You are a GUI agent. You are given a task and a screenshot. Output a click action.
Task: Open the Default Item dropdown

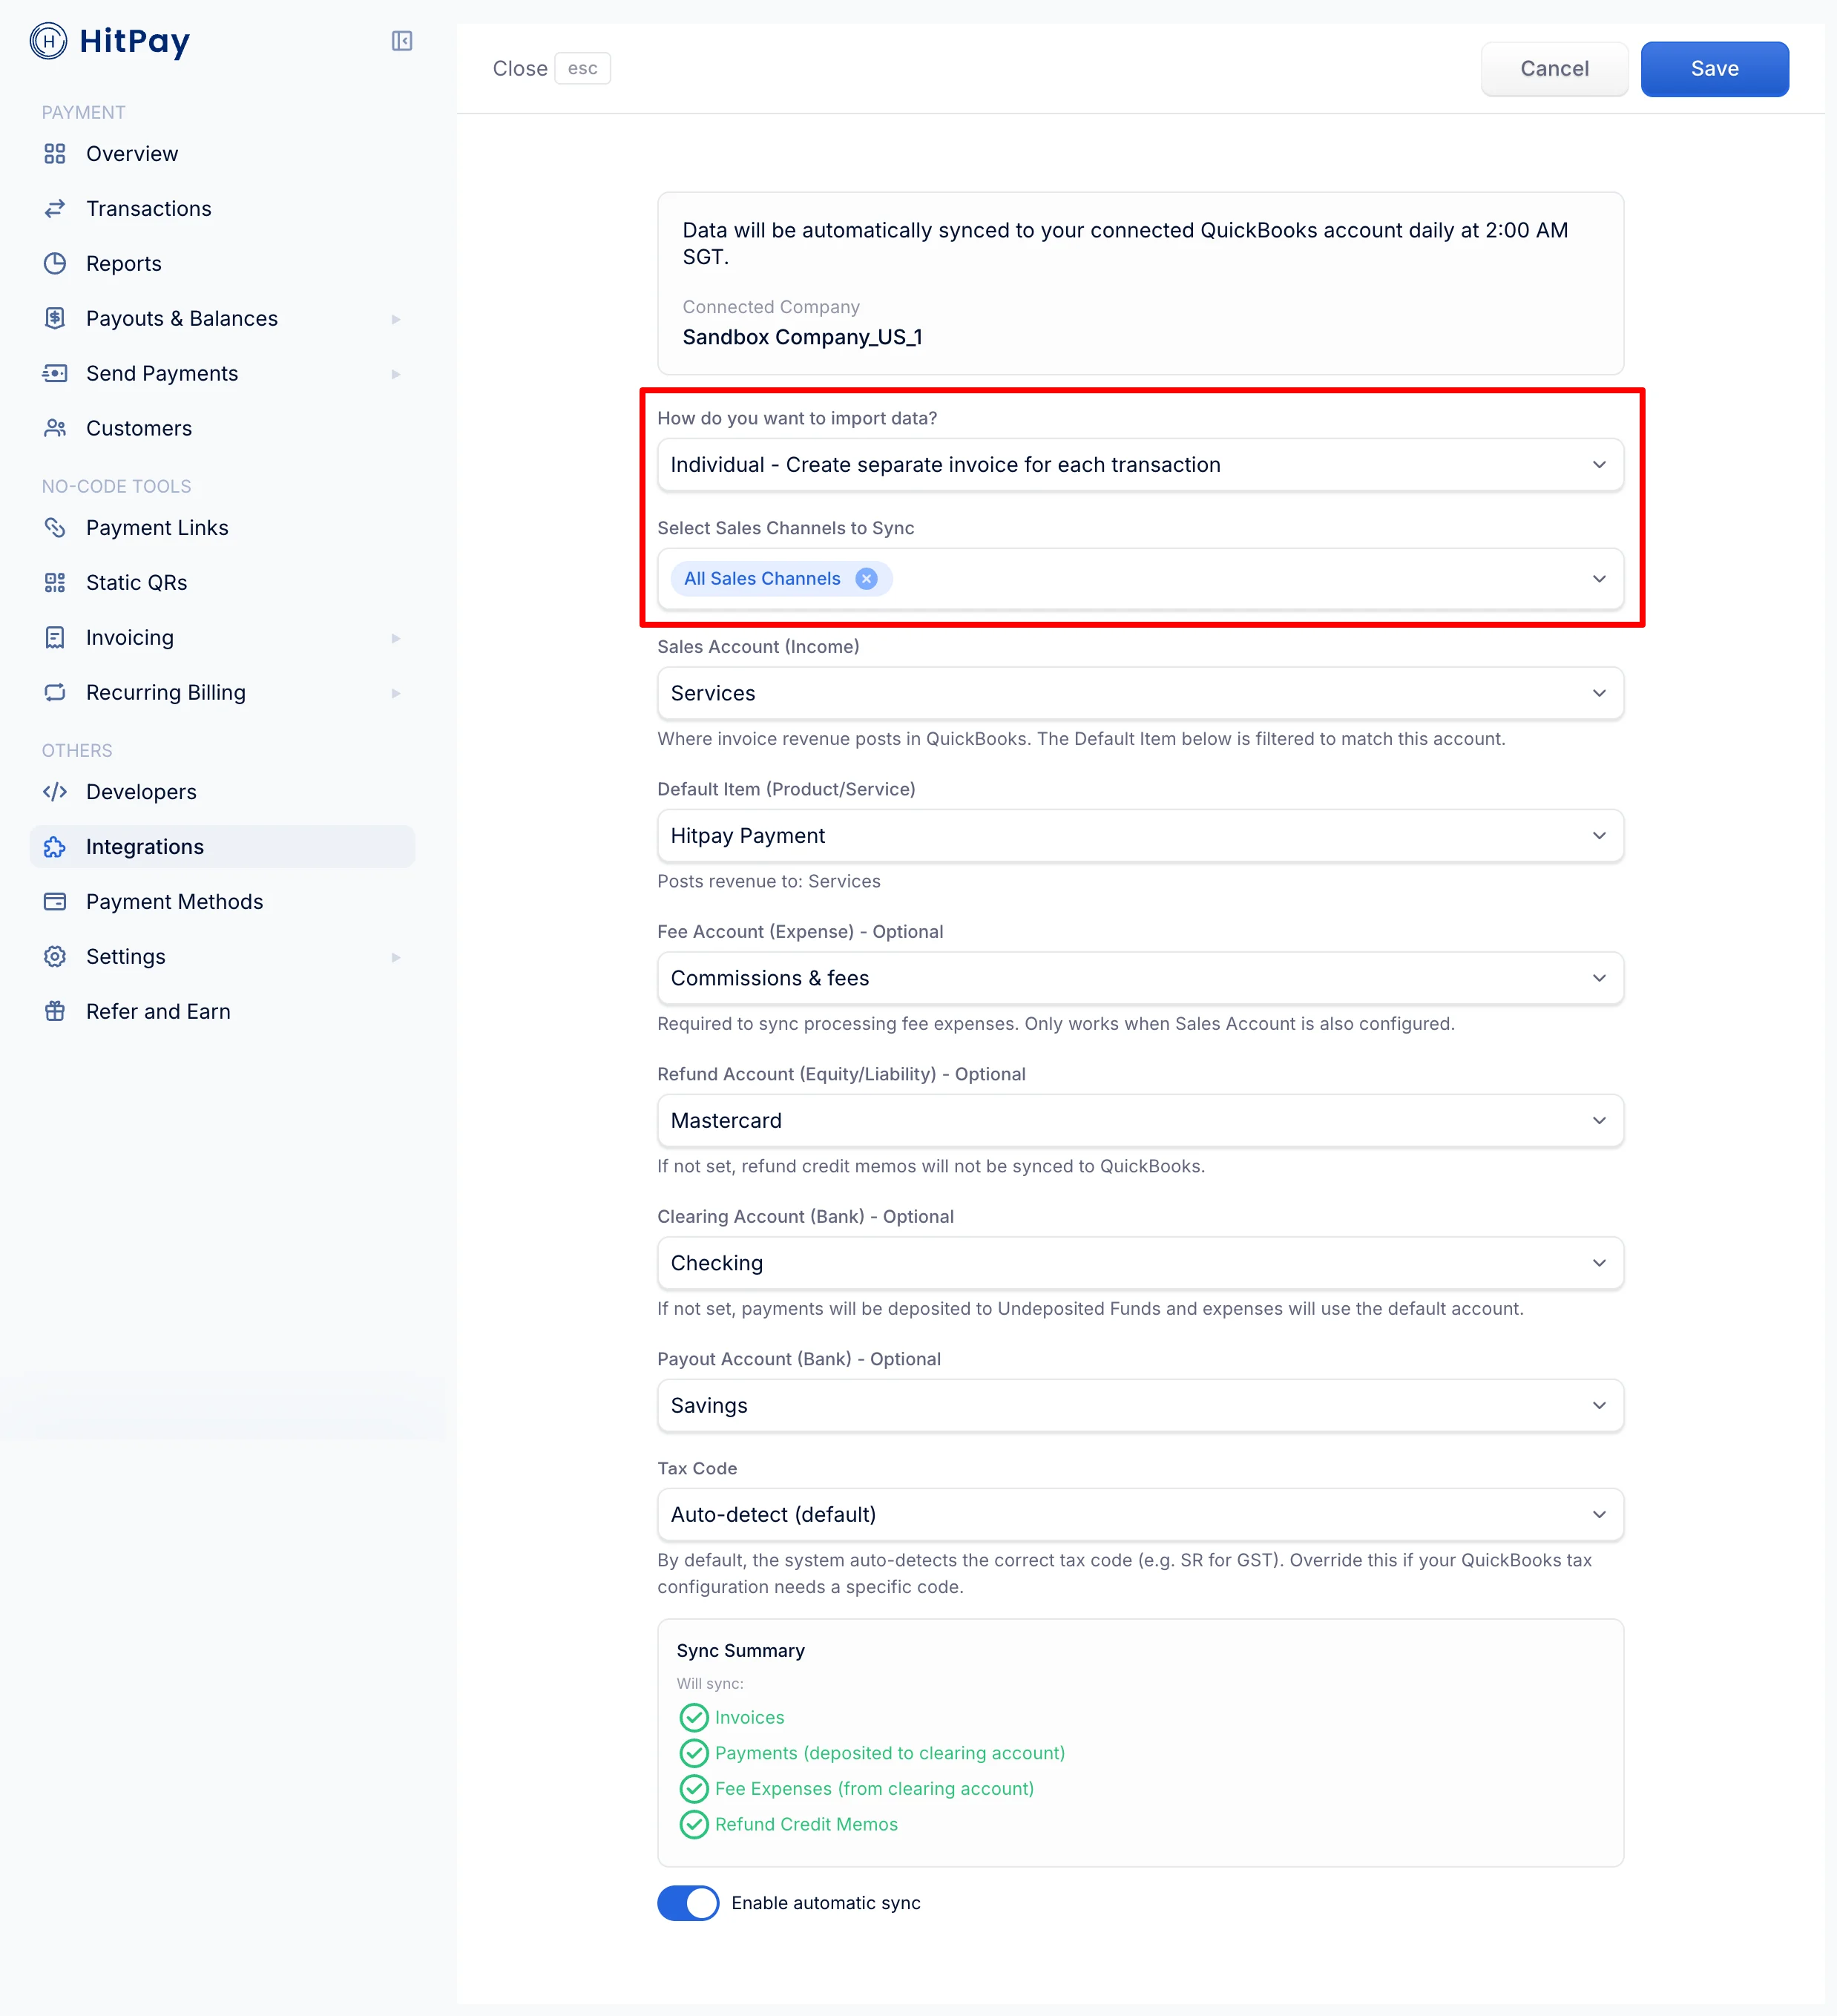click(1140, 836)
